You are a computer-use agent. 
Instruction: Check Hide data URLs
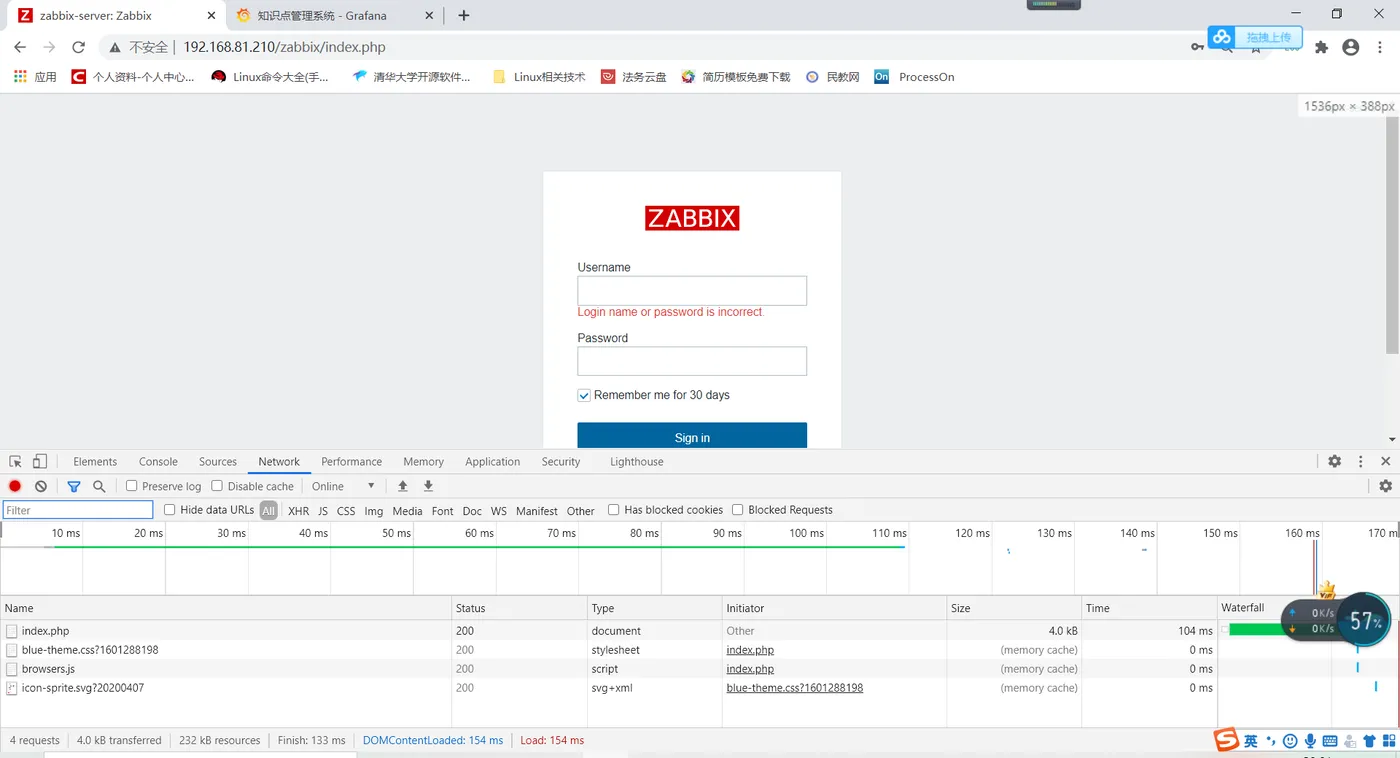pyautogui.click(x=170, y=510)
